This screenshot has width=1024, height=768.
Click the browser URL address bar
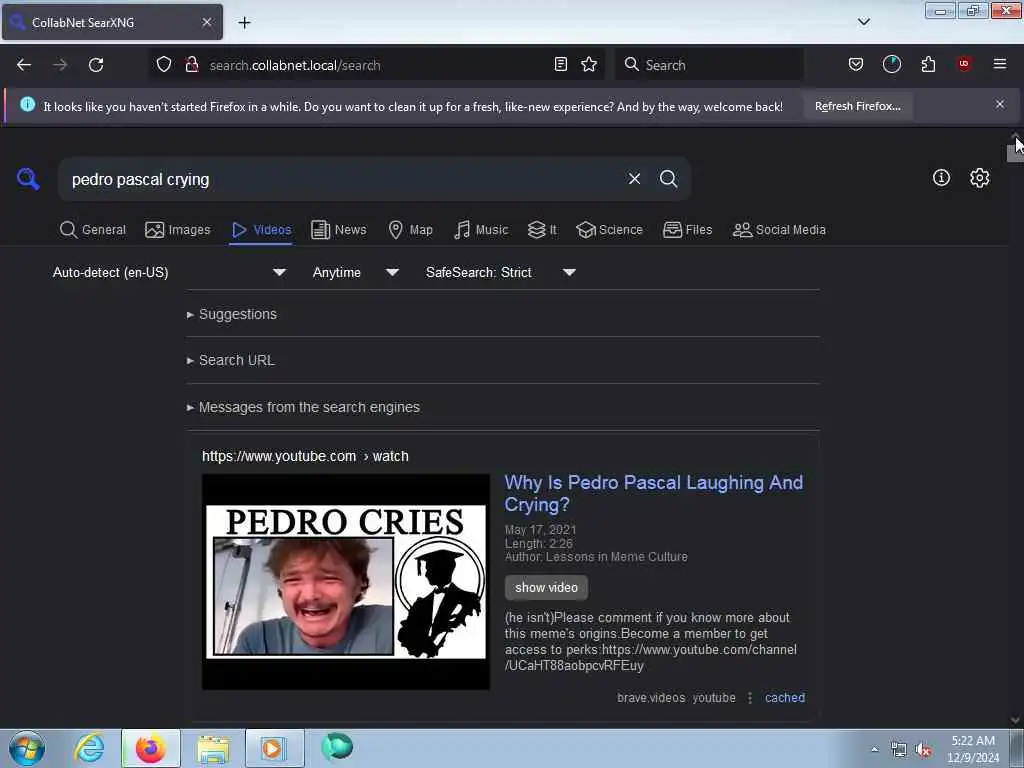(376, 65)
